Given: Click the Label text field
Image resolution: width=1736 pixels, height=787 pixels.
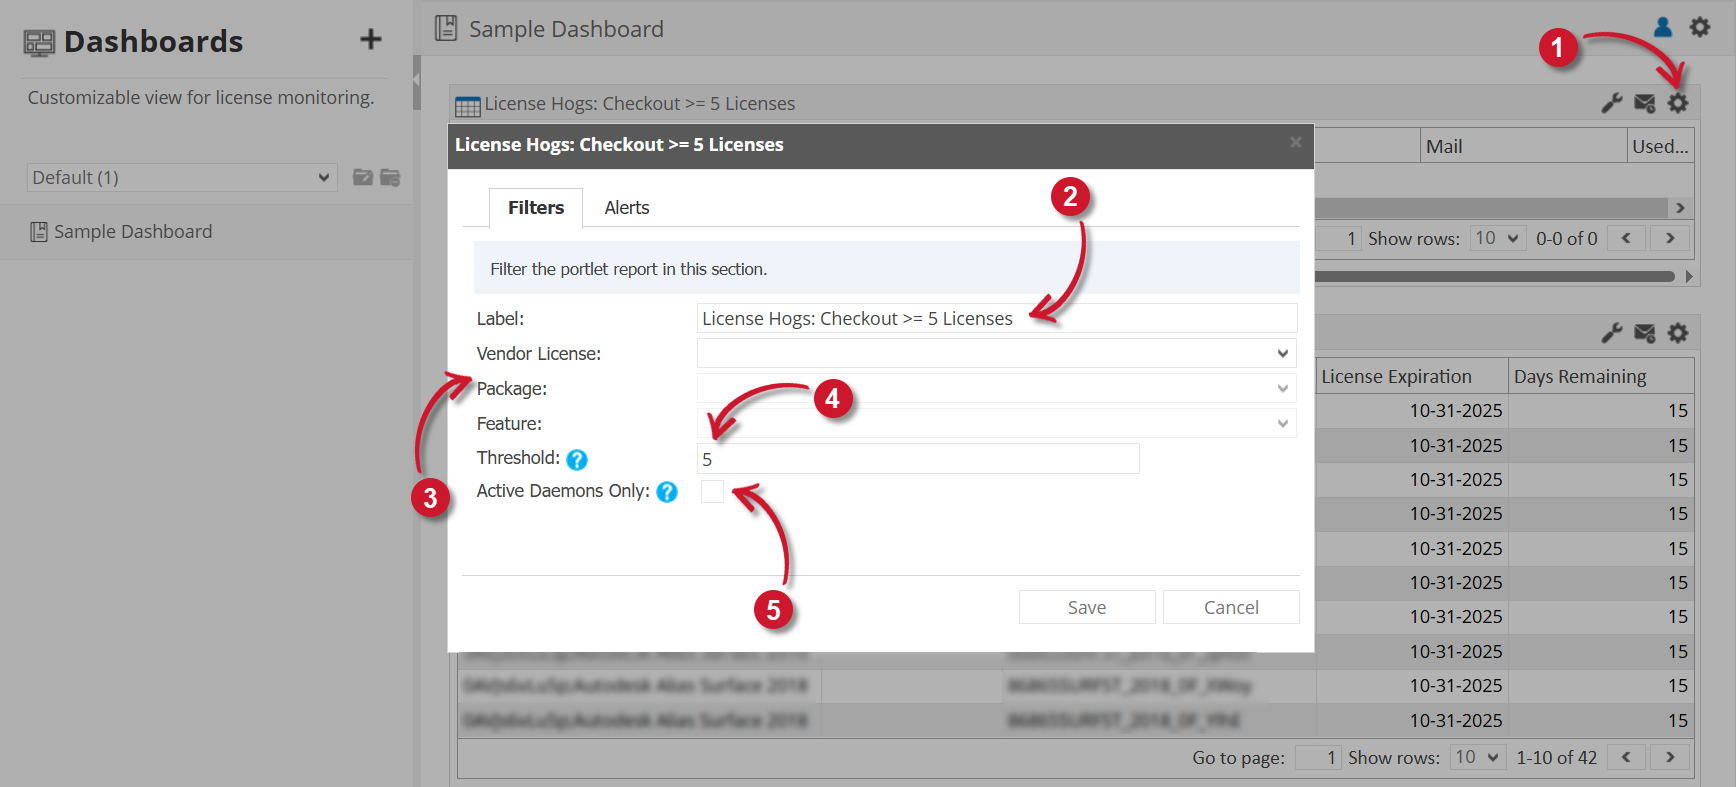Looking at the screenshot, I should click(997, 318).
